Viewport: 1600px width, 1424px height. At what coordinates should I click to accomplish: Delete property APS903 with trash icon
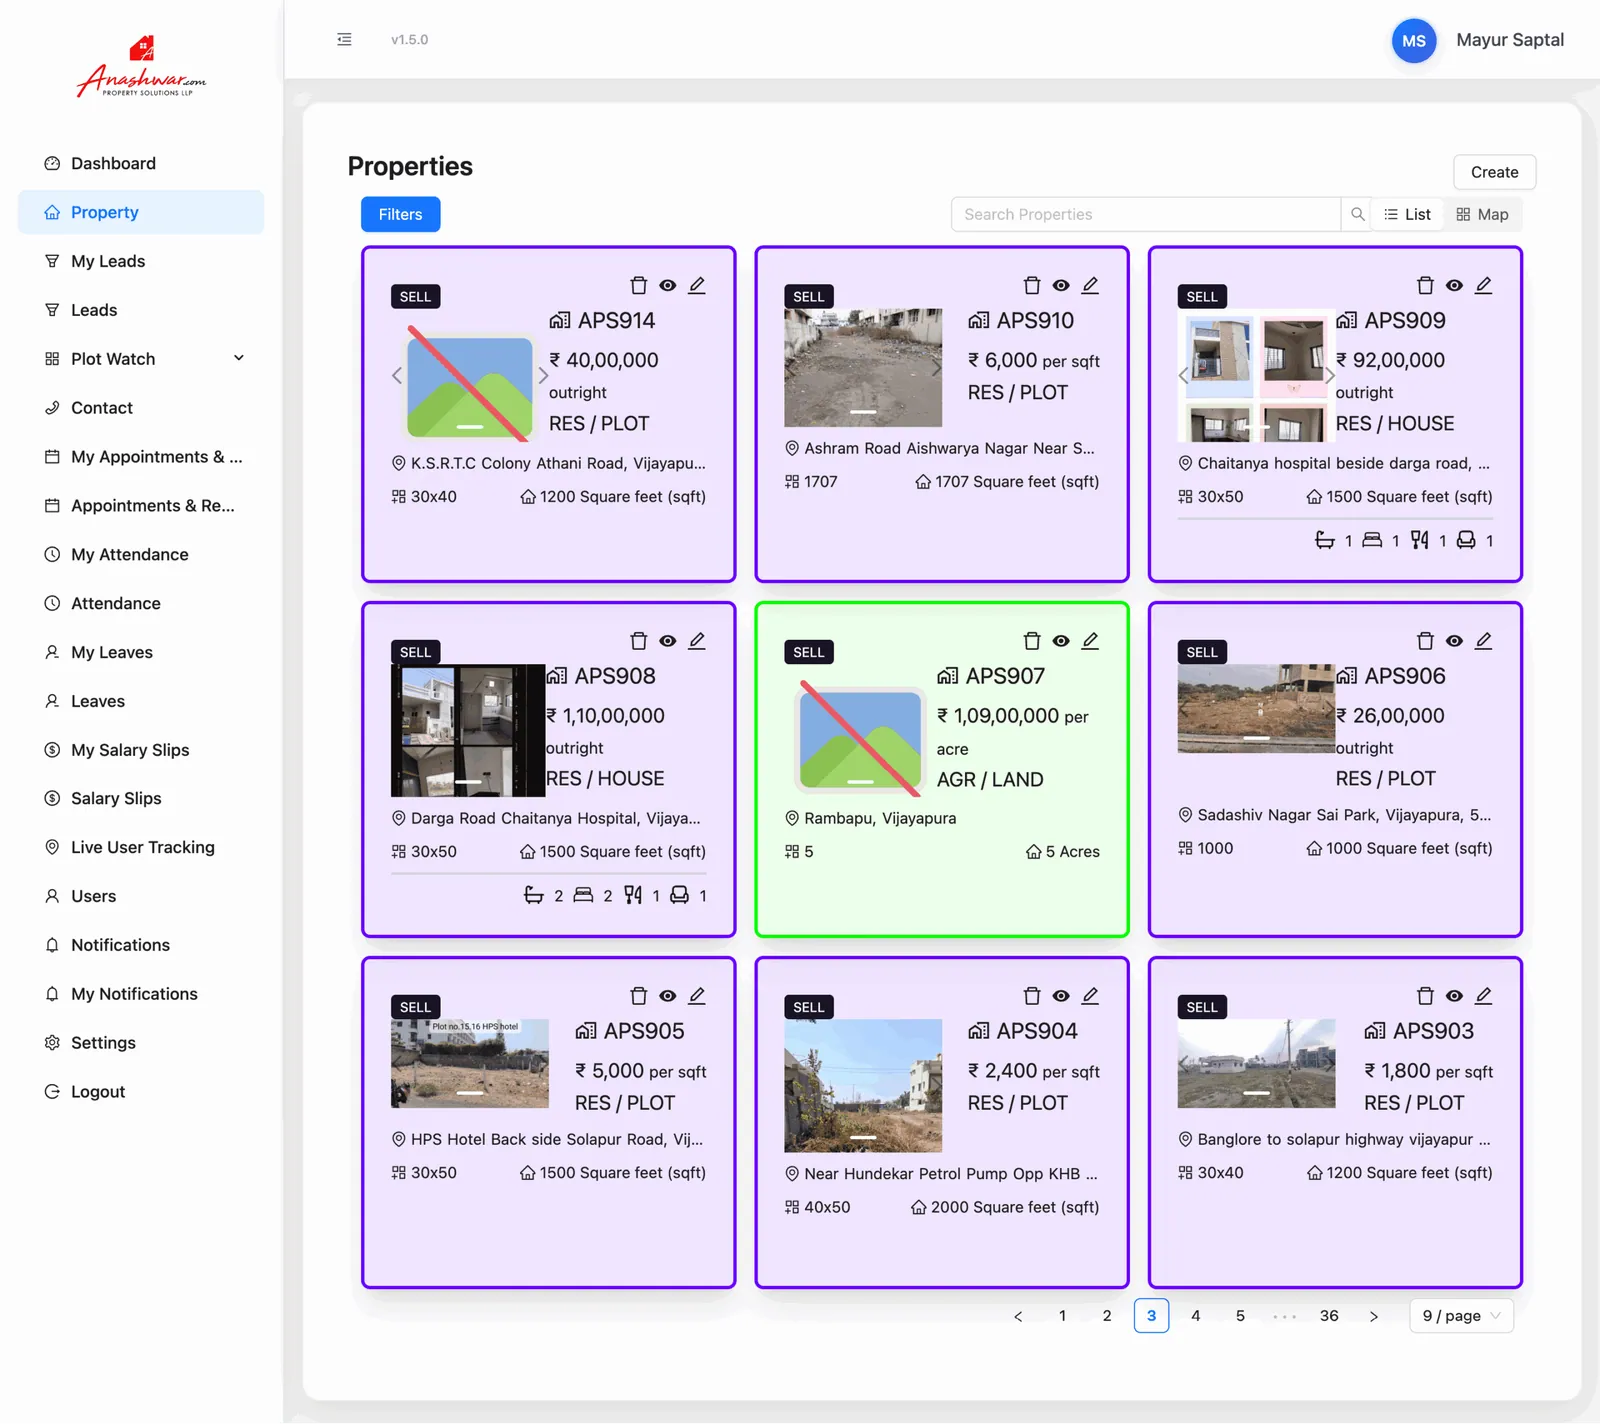click(1425, 996)
